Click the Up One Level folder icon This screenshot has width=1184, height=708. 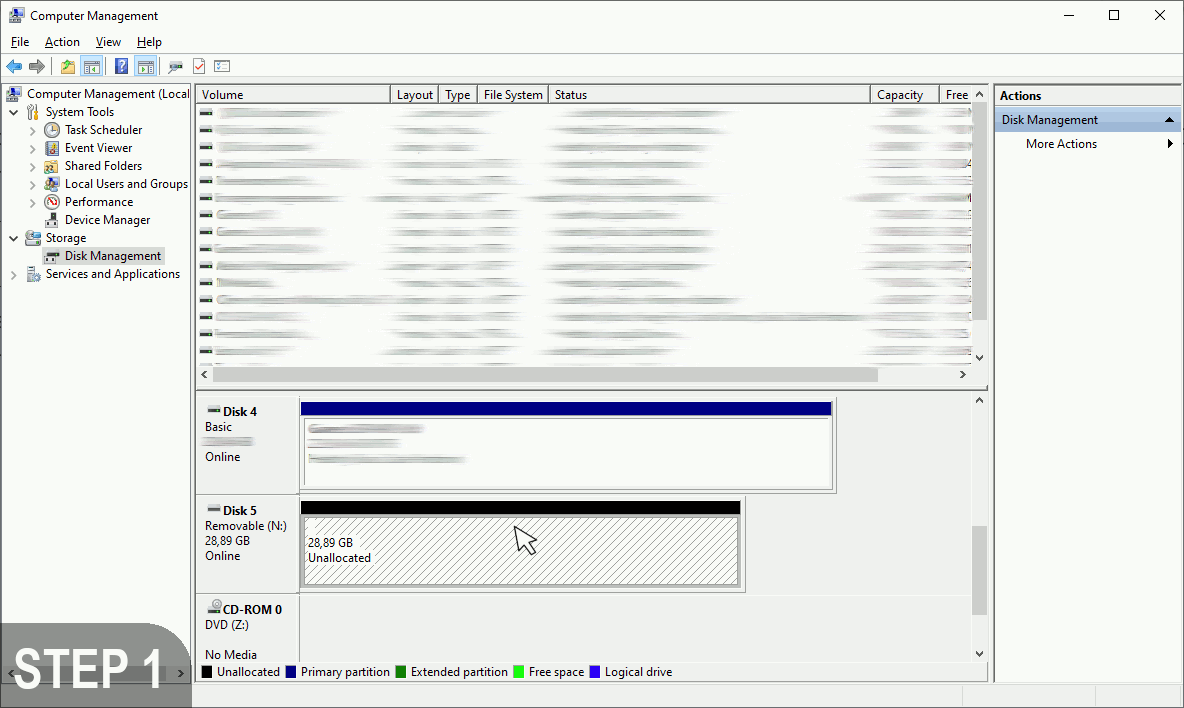tap(68, 66)
